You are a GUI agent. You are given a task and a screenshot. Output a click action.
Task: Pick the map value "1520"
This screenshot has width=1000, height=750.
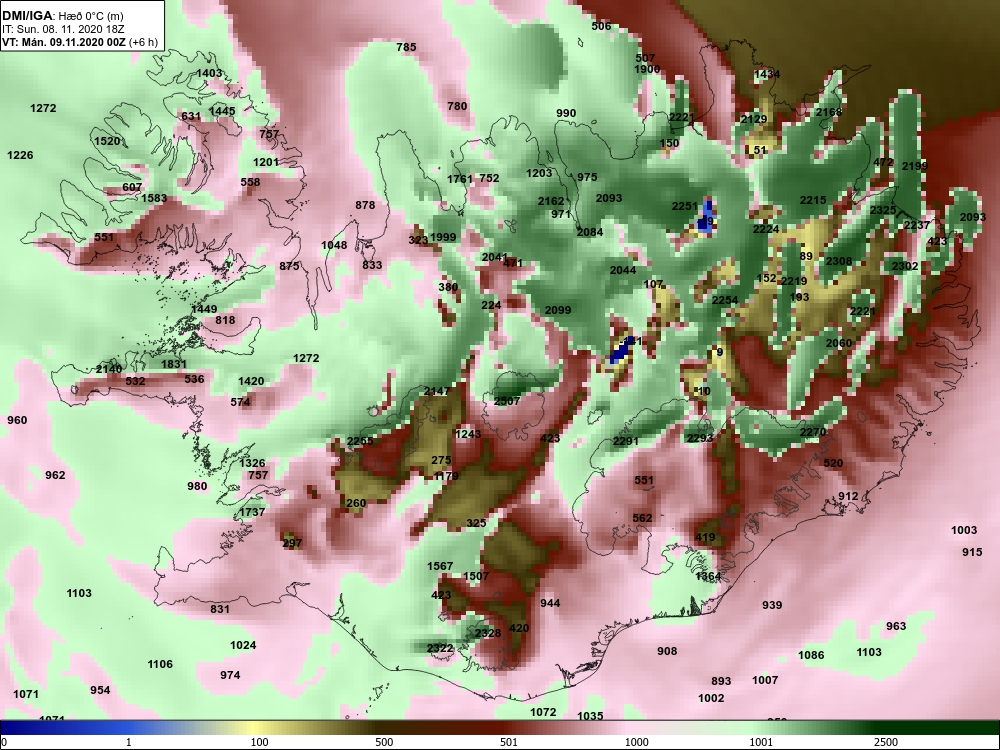(107, 141)
